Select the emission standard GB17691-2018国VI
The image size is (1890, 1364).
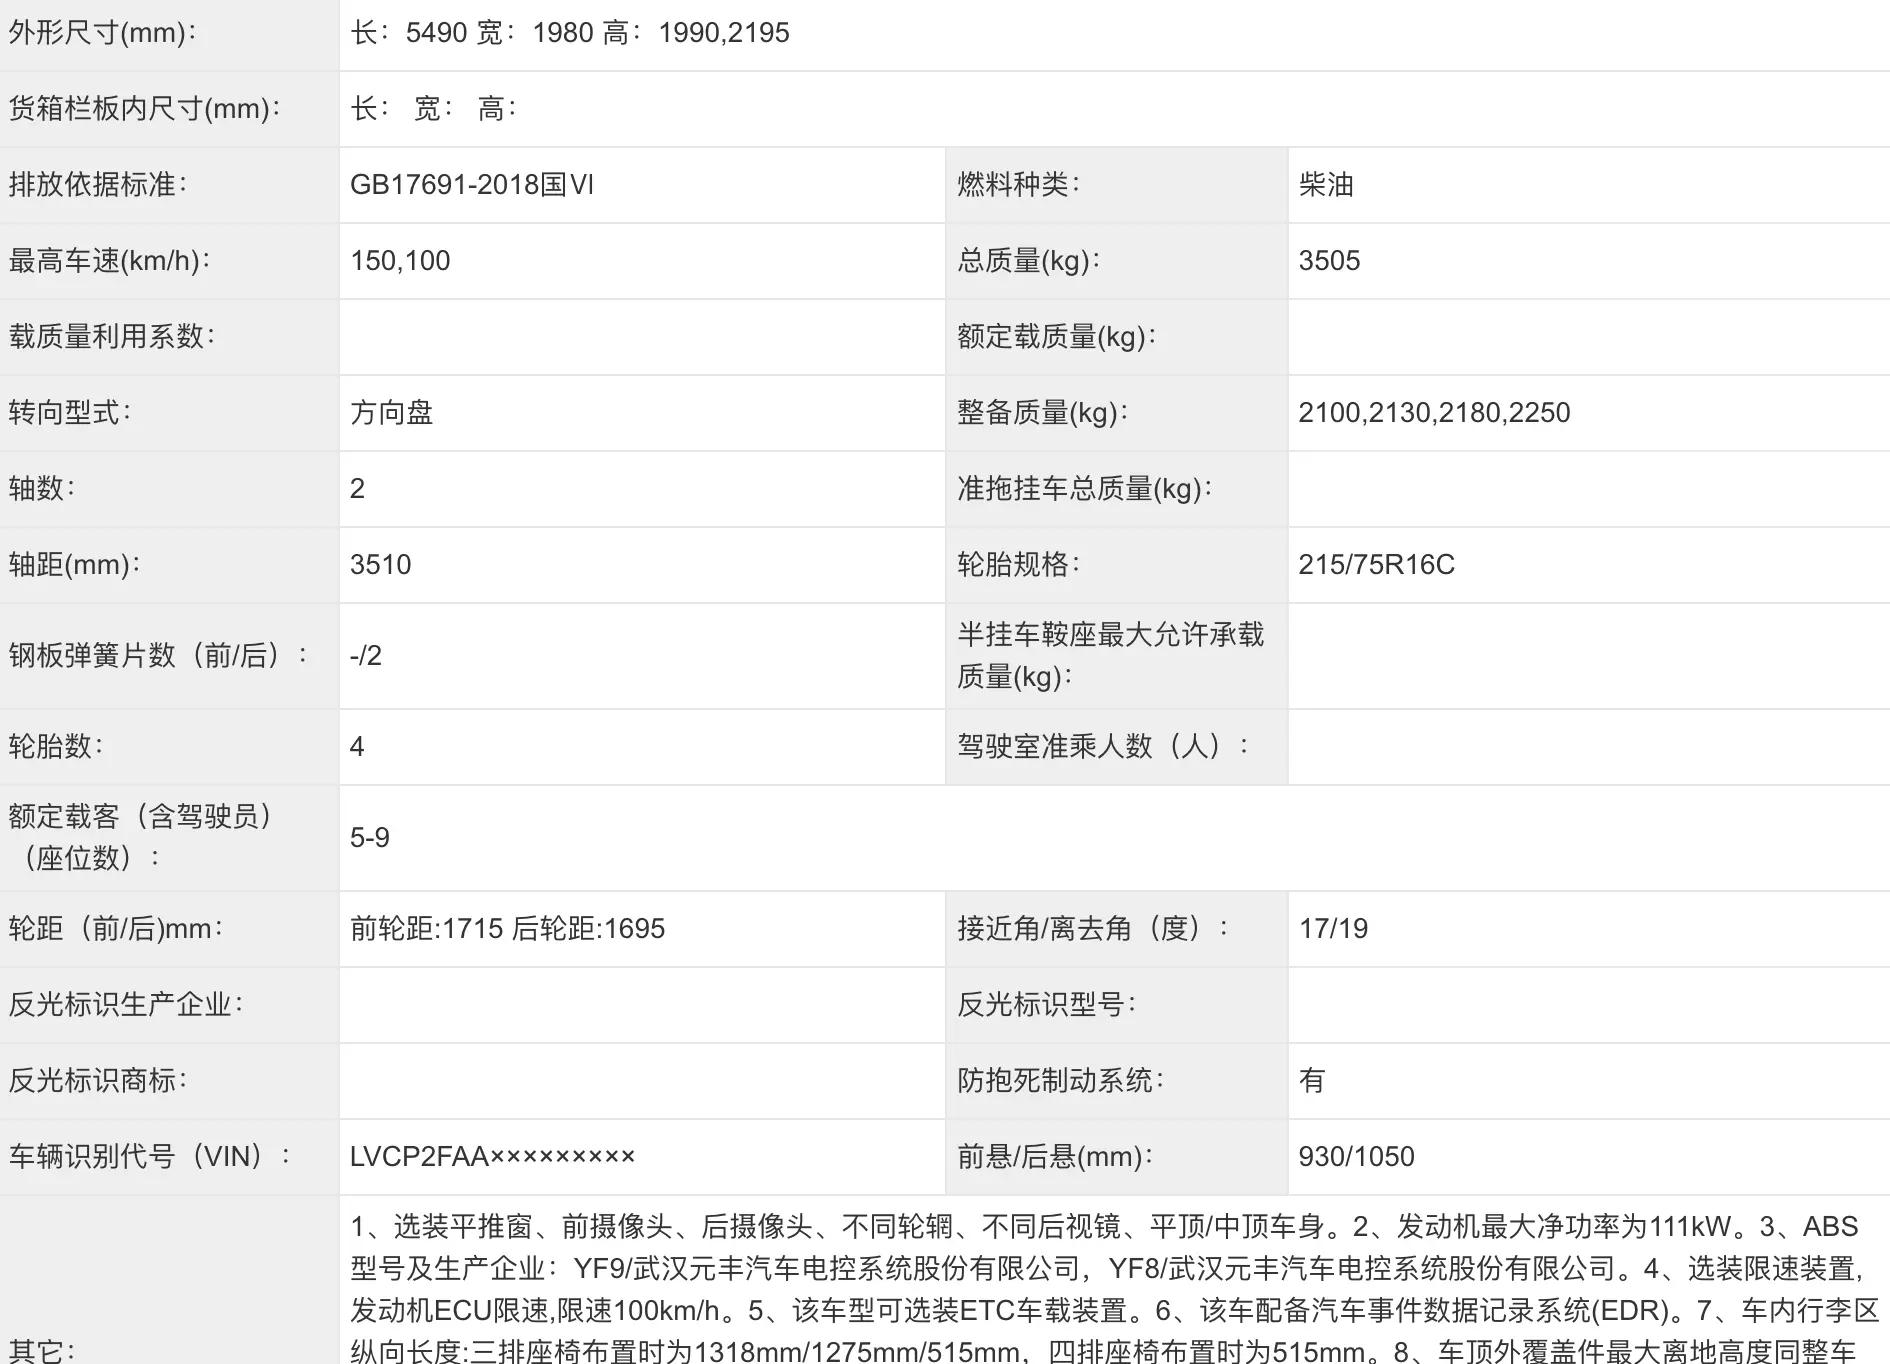[x=472, y=185]
